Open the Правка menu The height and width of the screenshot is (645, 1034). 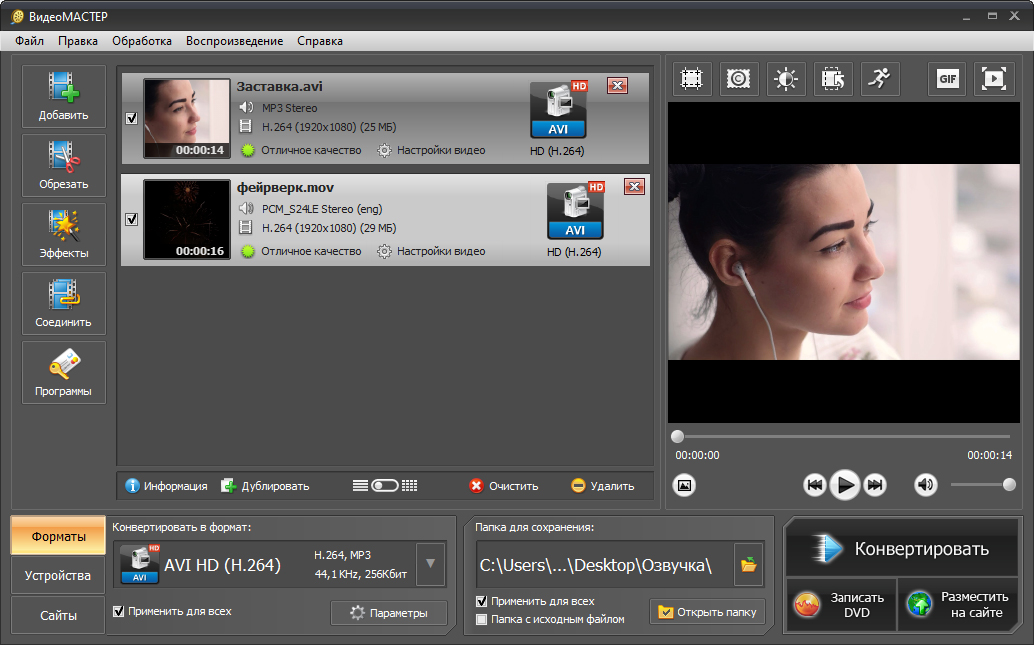[x=78, y=41]
